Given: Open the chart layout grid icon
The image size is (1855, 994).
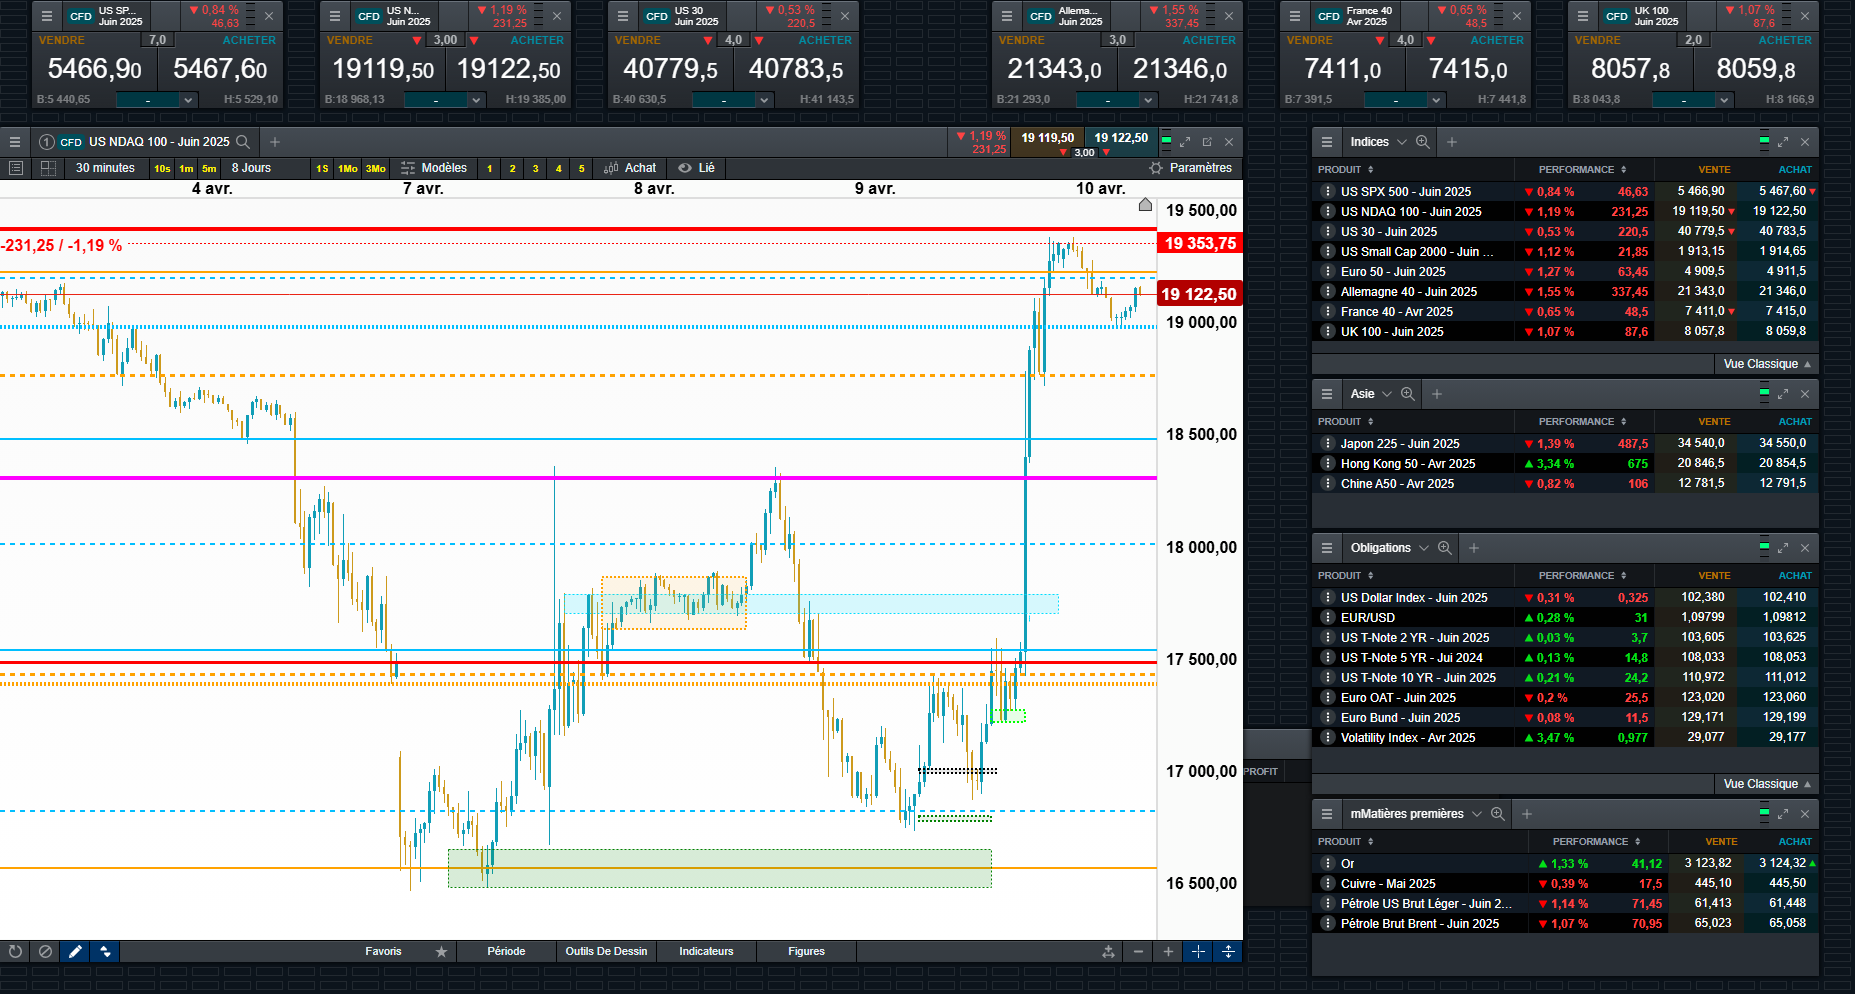Looking at the screenshot, I should pyautogui.click(x=48, y=168).
